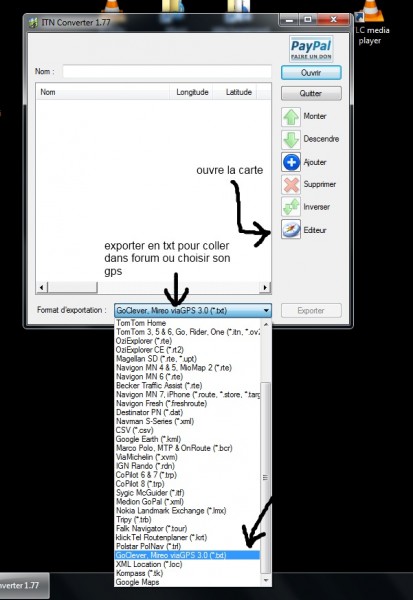The image size is (413, 600).
Task: Click the red cross Supprimer icon
Action: coord(291,185)
